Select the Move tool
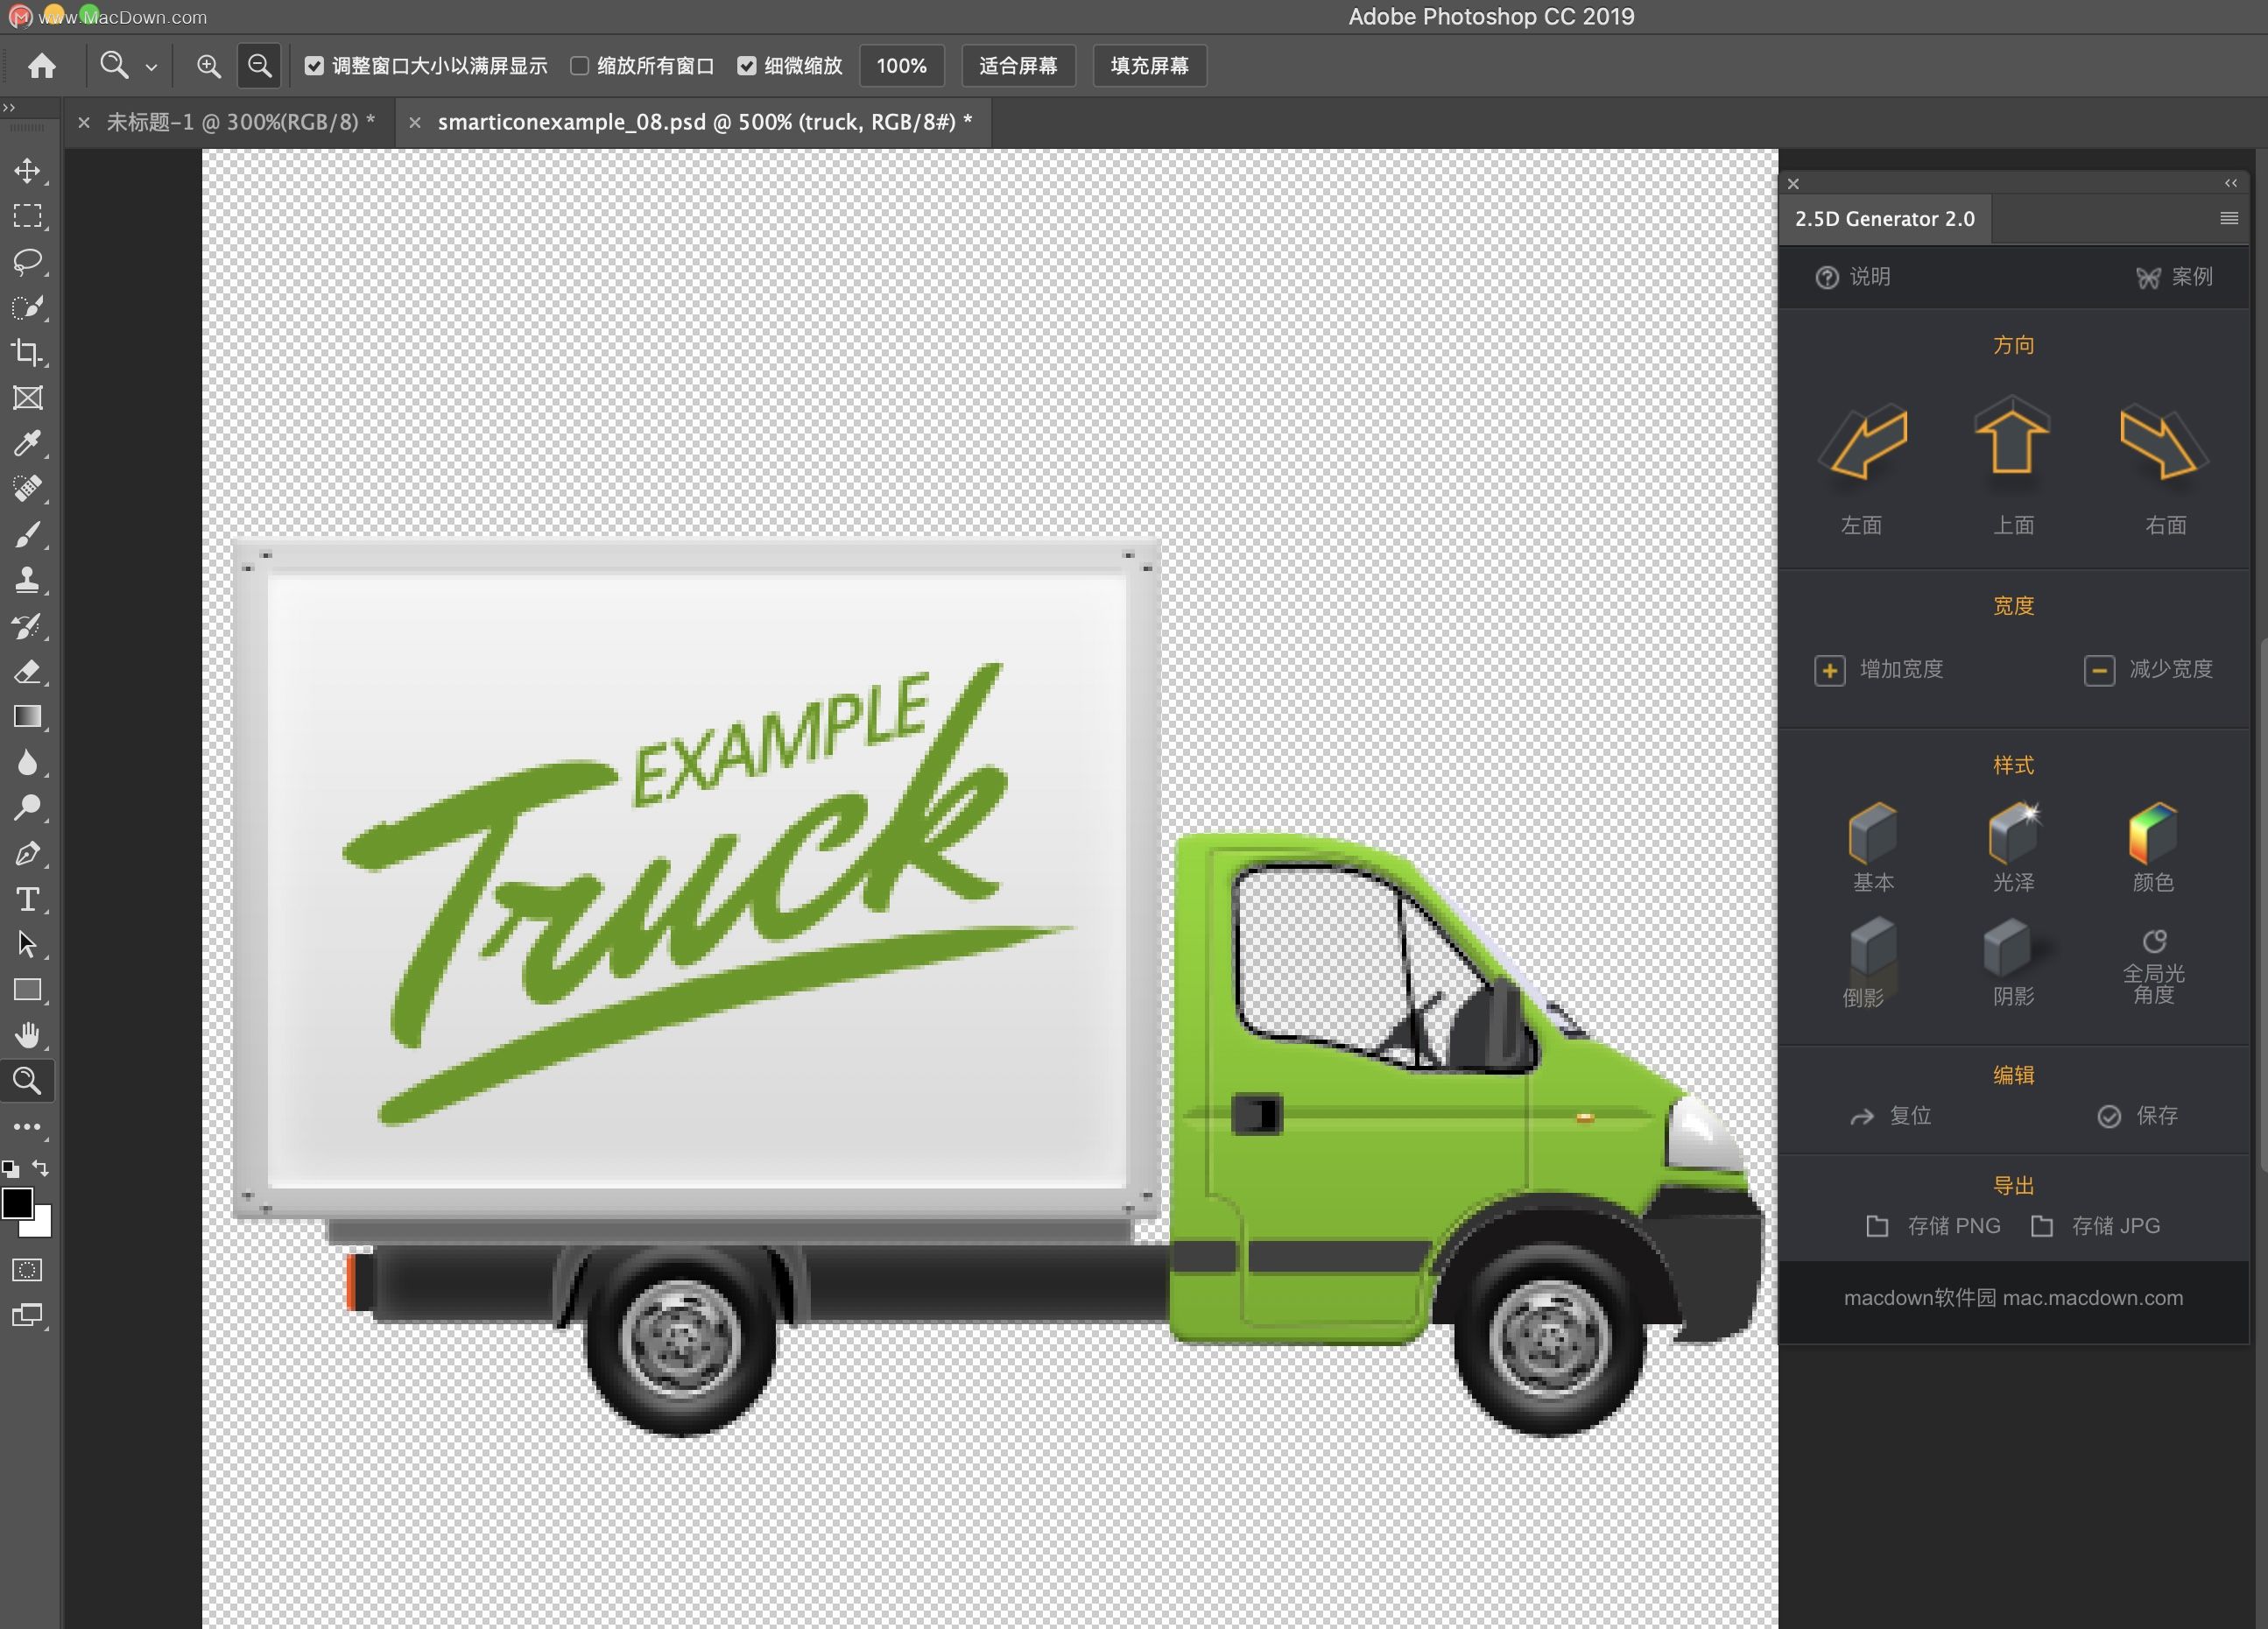The width and height of the screenshot is (2268, 1629). click(x=27, y=170)
